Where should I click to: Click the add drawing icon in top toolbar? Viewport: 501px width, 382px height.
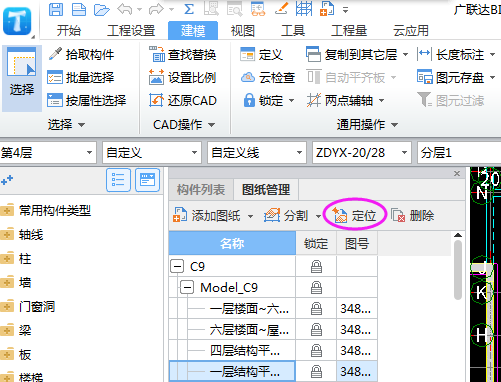pos(327,9)
